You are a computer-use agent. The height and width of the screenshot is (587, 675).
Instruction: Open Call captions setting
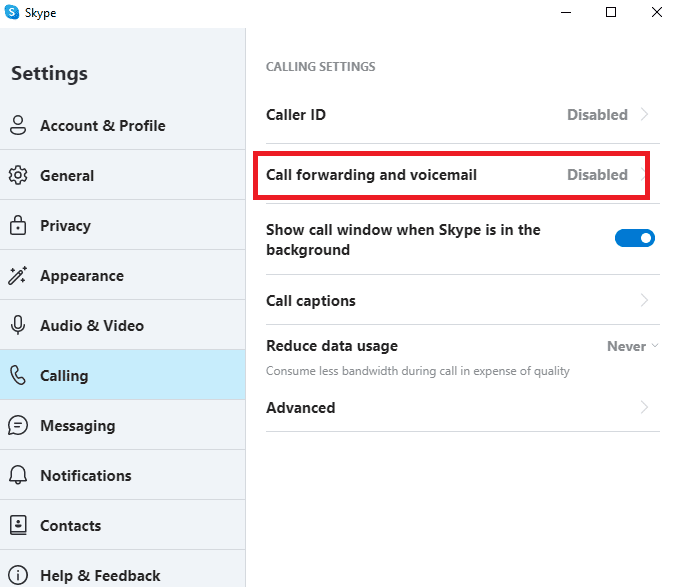pos(463,300)
